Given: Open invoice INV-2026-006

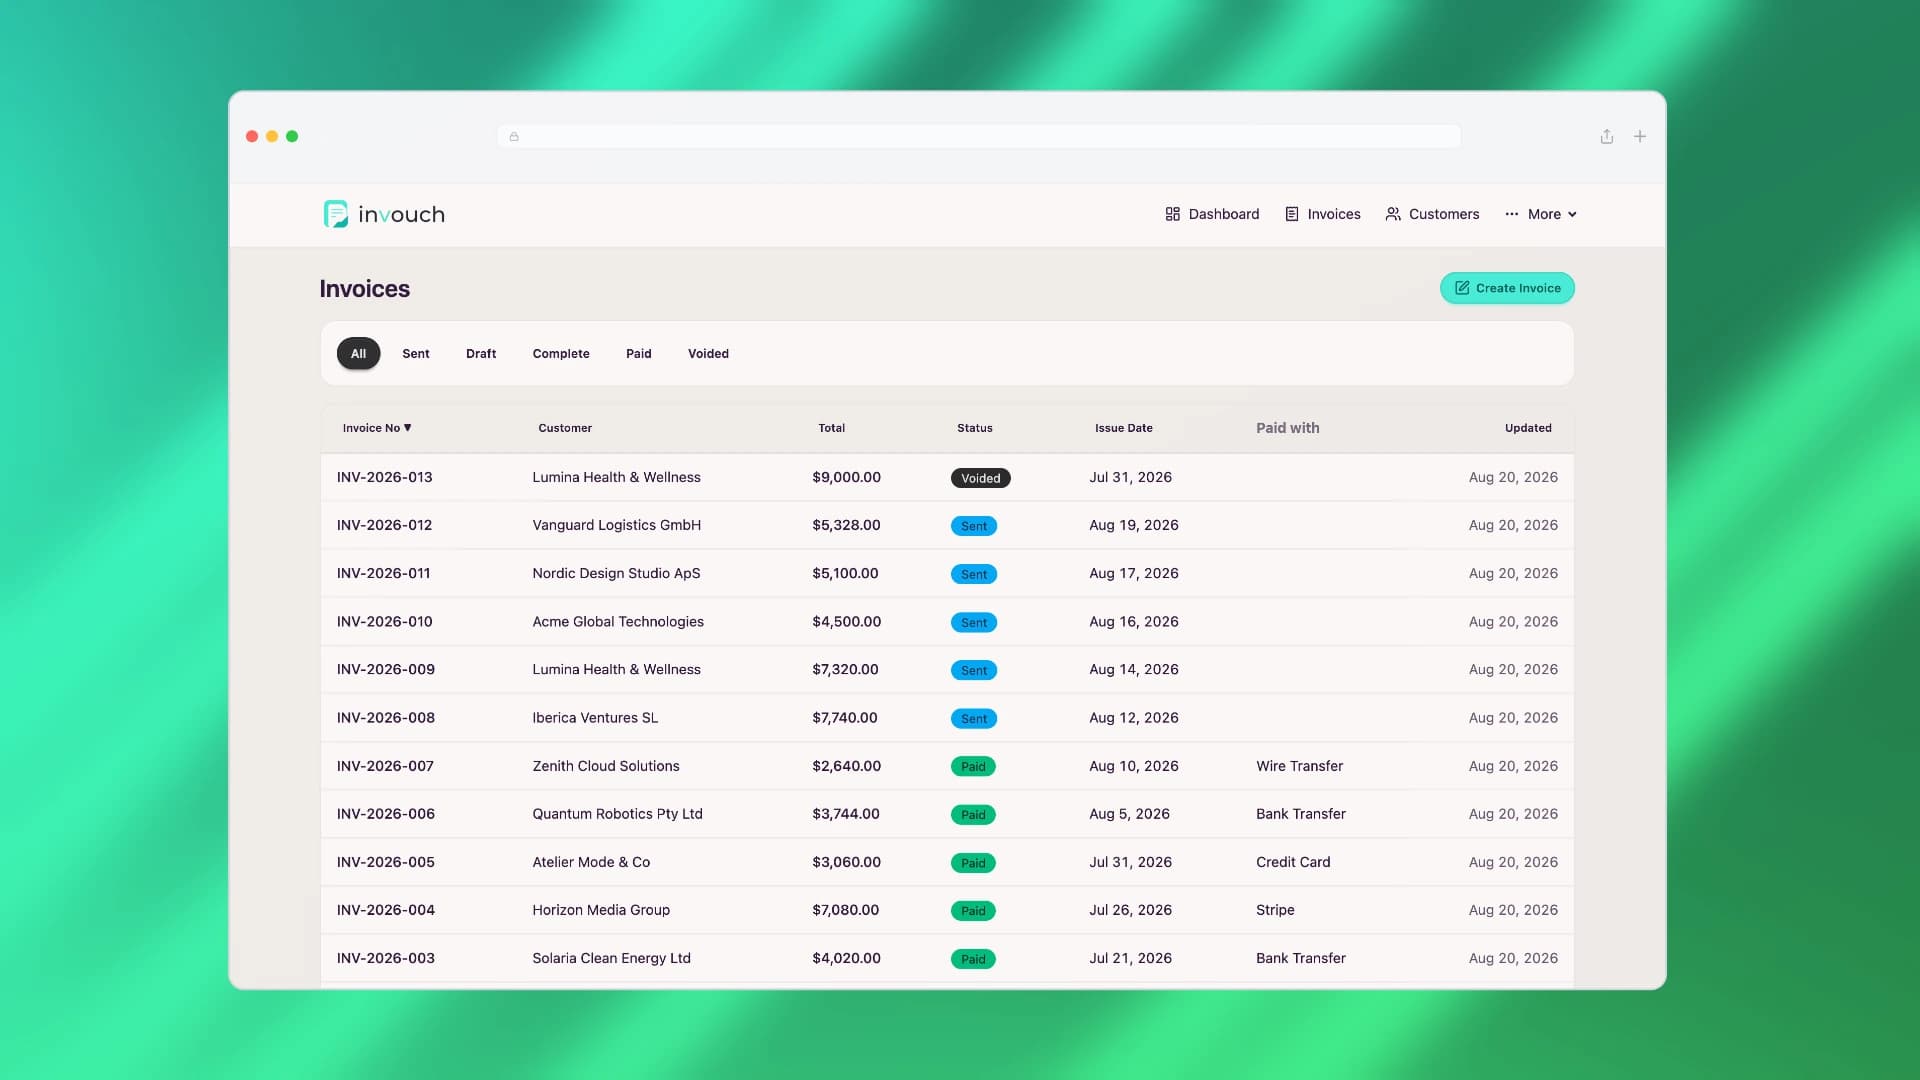Looking at the screenshot, I should tap(385, 814).
